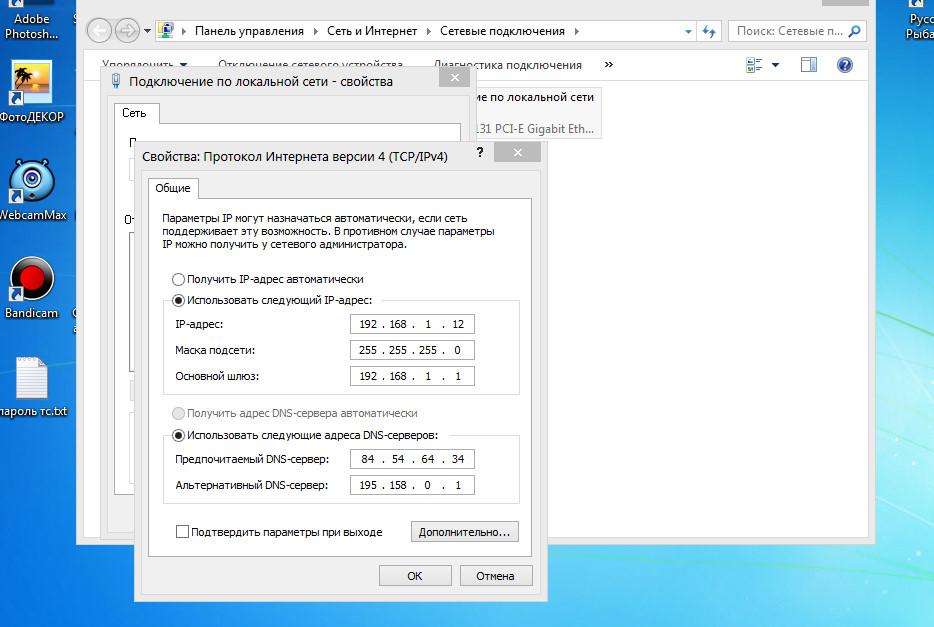934x627 pixels.
Task: Select 'Использовать следующий IP-адрес' radio button
Action: 179,300
